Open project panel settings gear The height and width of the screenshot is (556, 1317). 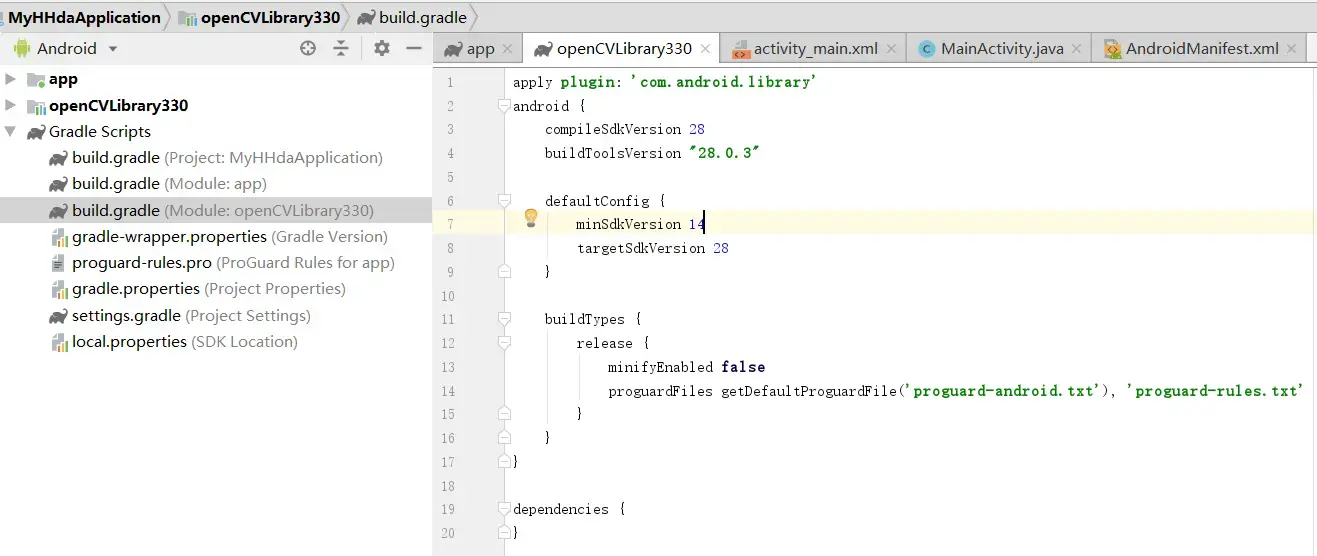[x=381, y=48]
